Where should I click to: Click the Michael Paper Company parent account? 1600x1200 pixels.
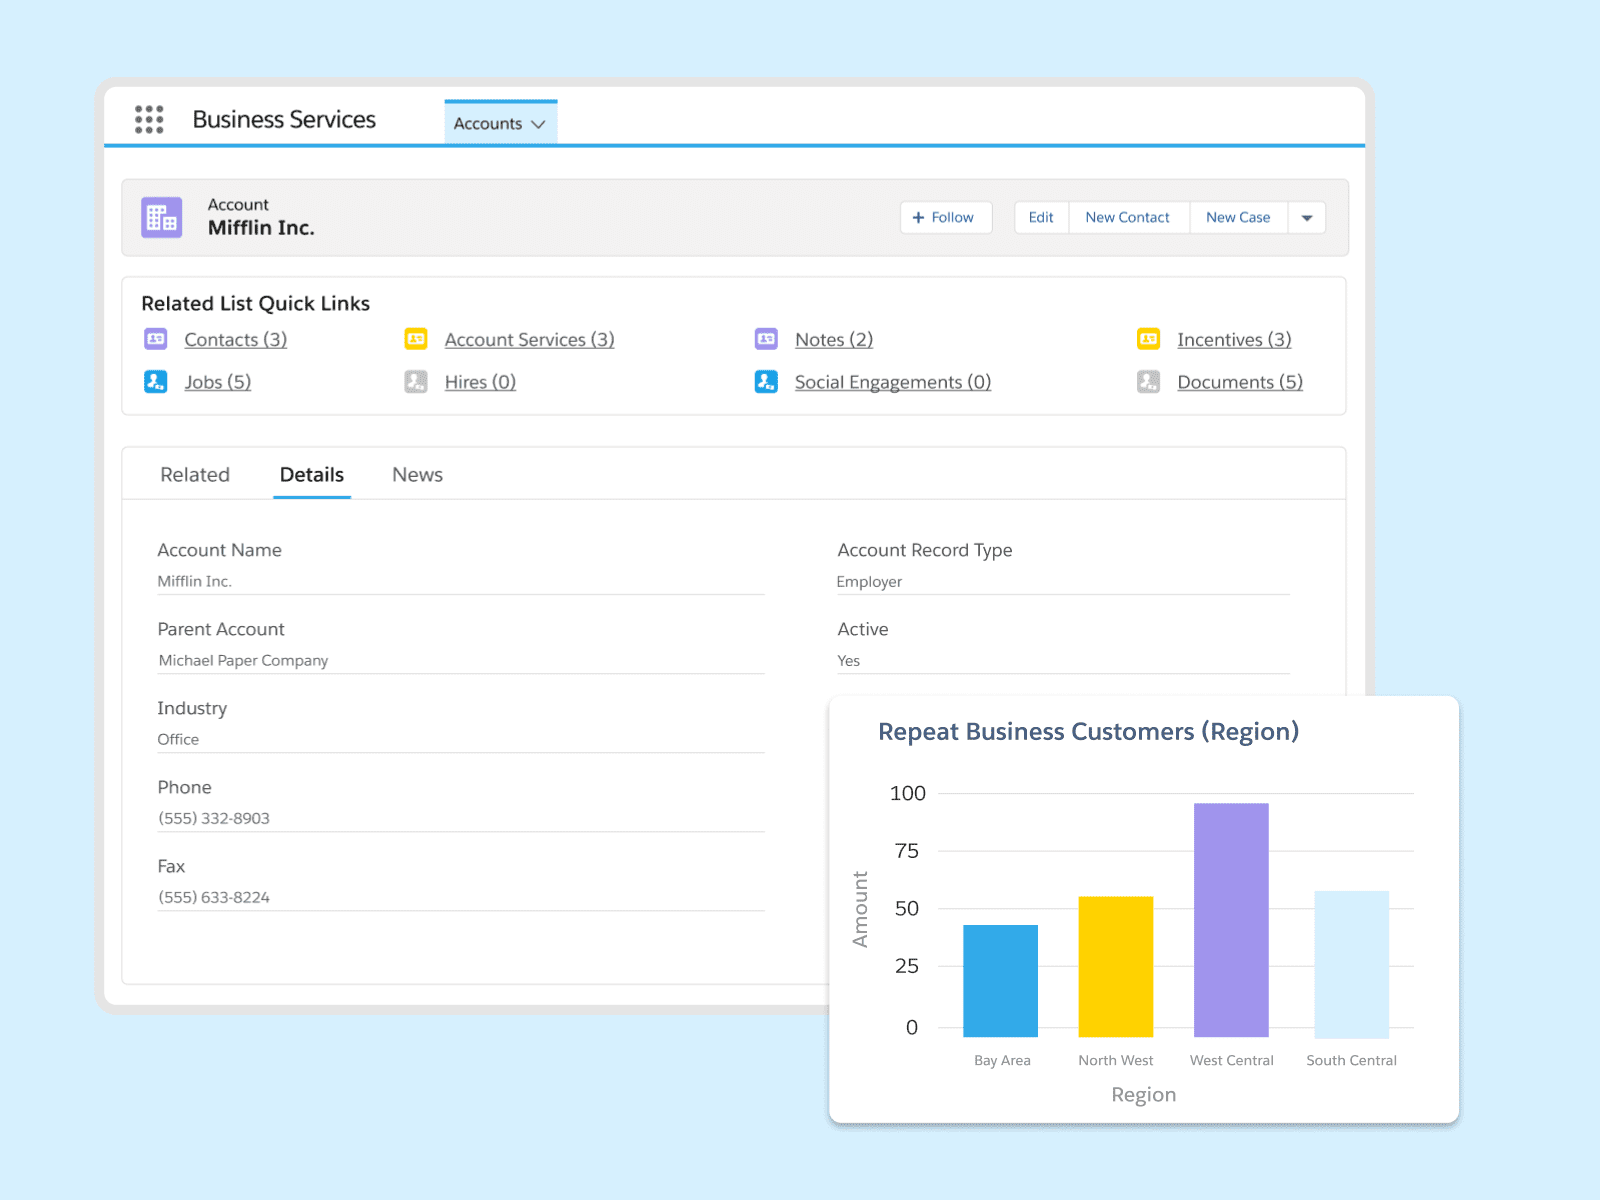(x=243, y=660)
